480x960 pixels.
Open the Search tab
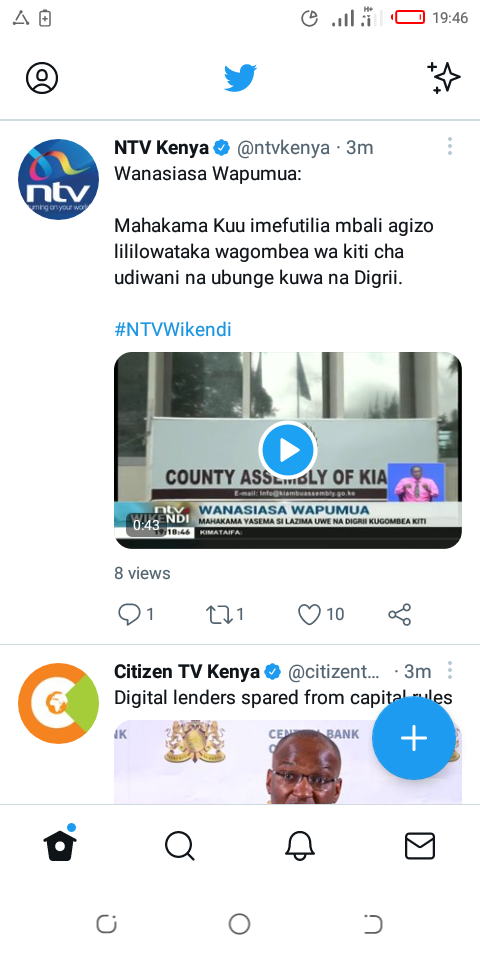click(179, 847)
